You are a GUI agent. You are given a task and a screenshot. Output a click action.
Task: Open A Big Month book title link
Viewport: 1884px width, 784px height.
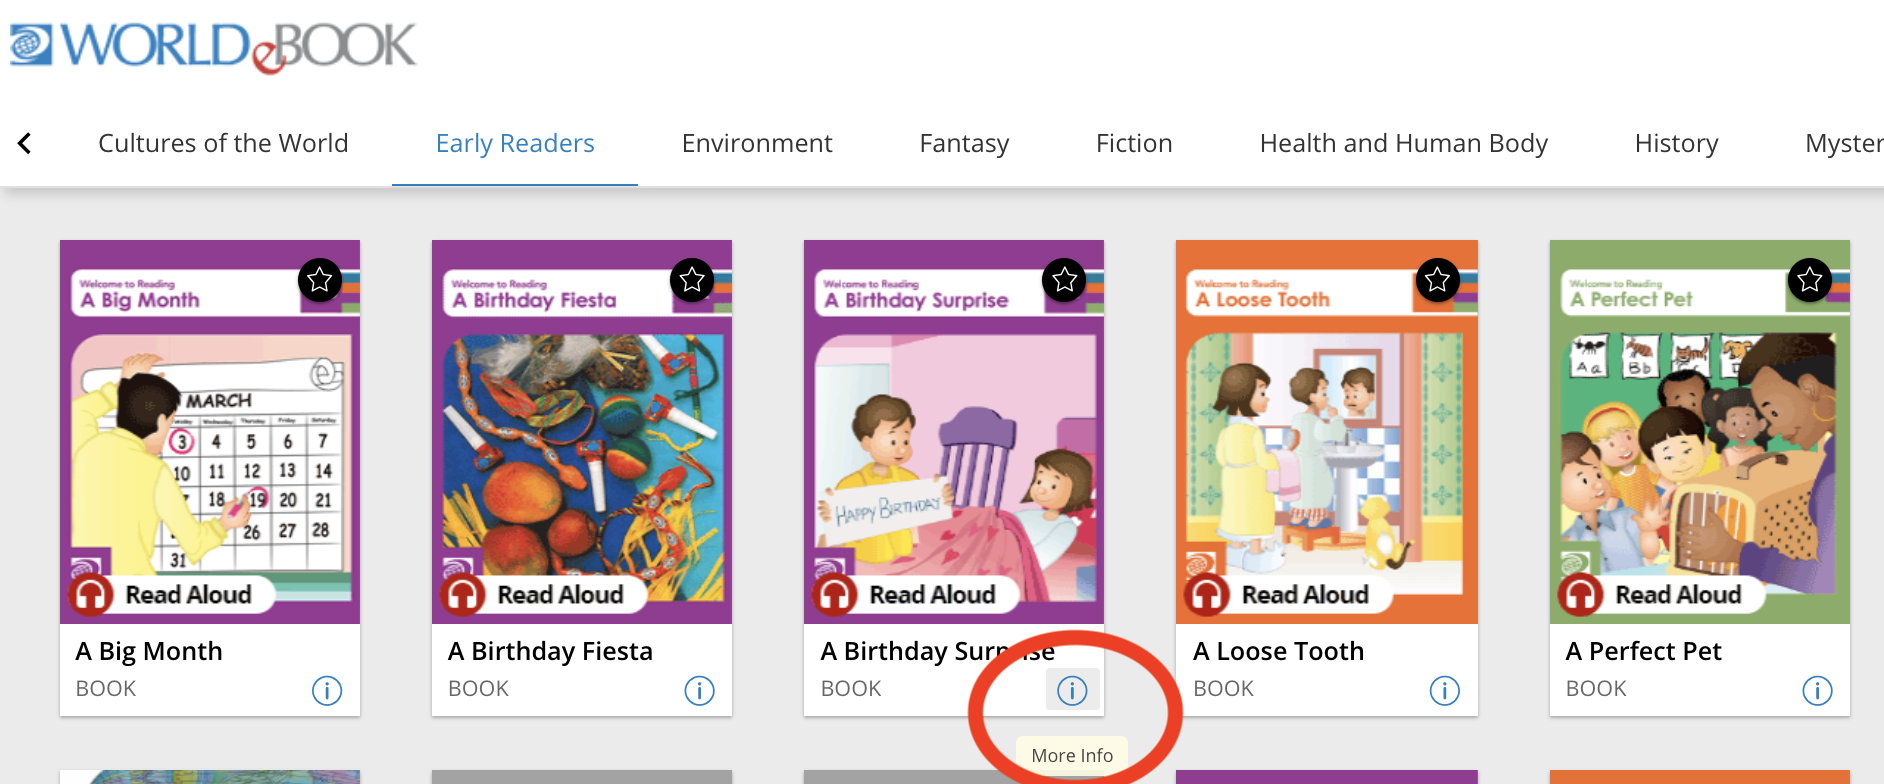pyautogui.click(x=149, y=651)
